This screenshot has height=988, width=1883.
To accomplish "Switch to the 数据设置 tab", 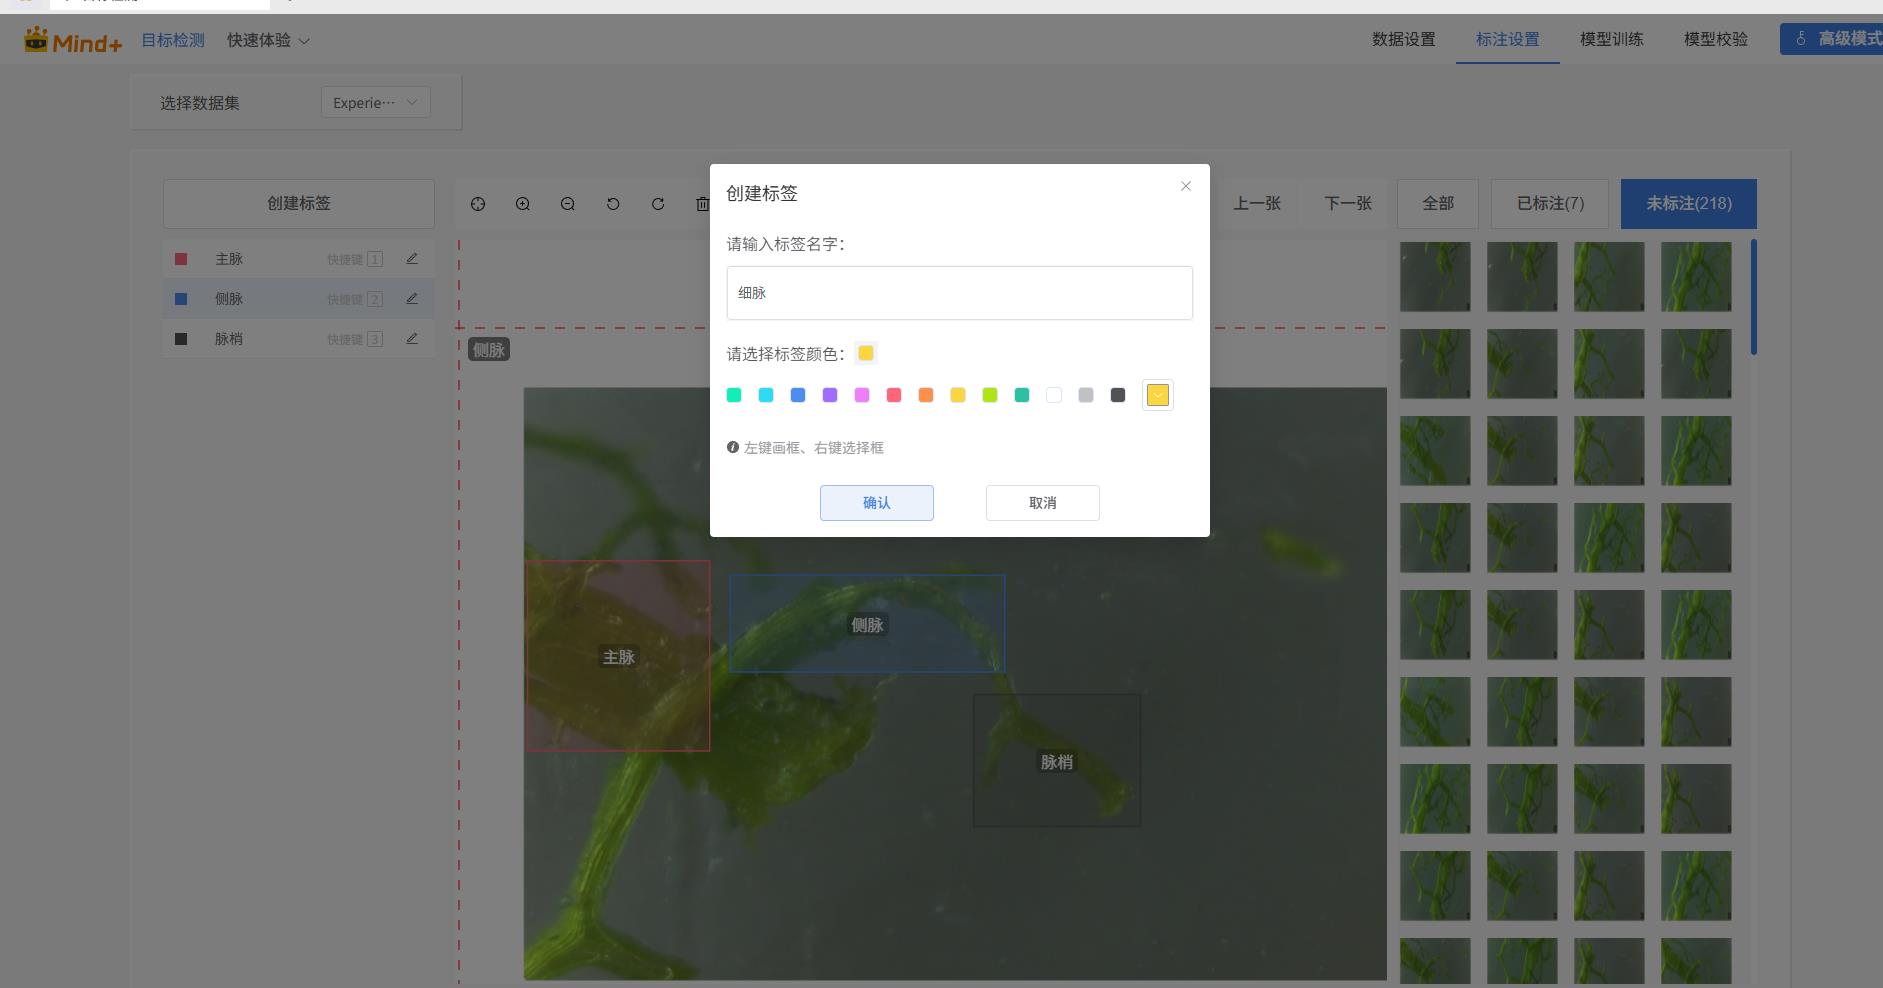I will pos(1403,39).
